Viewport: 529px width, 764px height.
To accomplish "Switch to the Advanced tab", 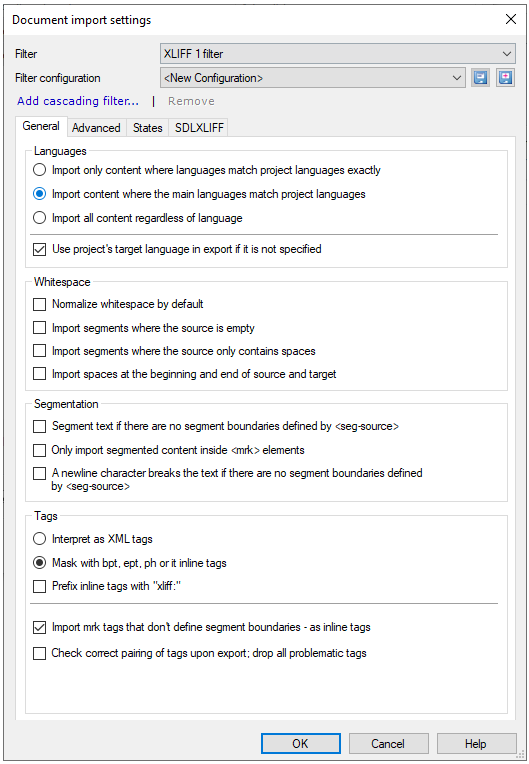I will point(96,128).
